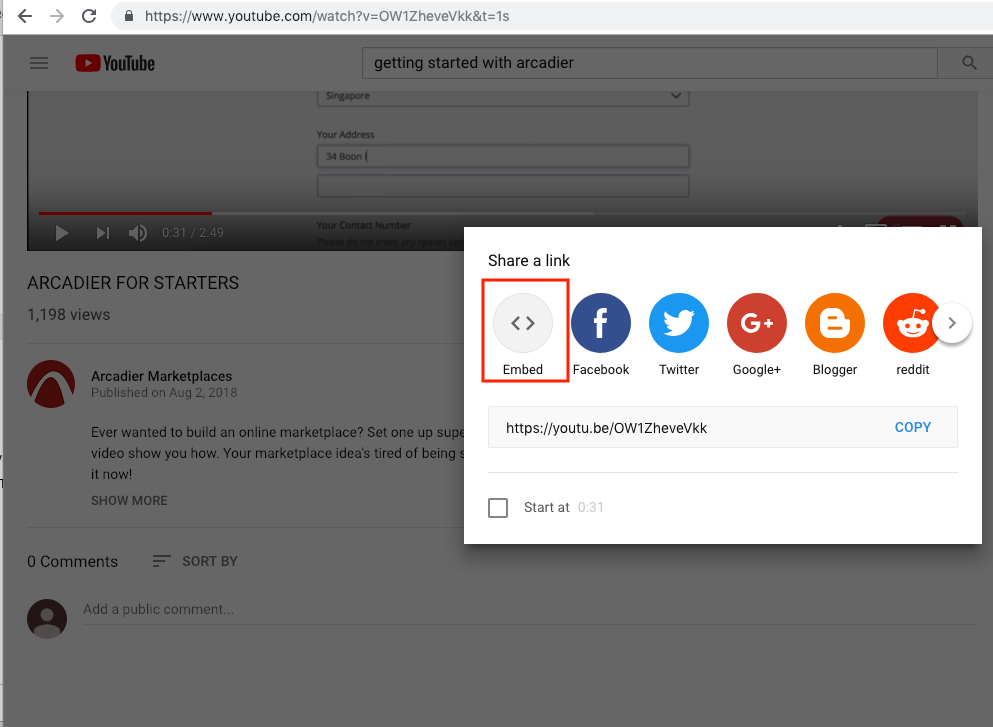The width and height of the screenshot is (993, 727).
Task: Open the YouTube hamburger guide menu
Action: (39, 63)
